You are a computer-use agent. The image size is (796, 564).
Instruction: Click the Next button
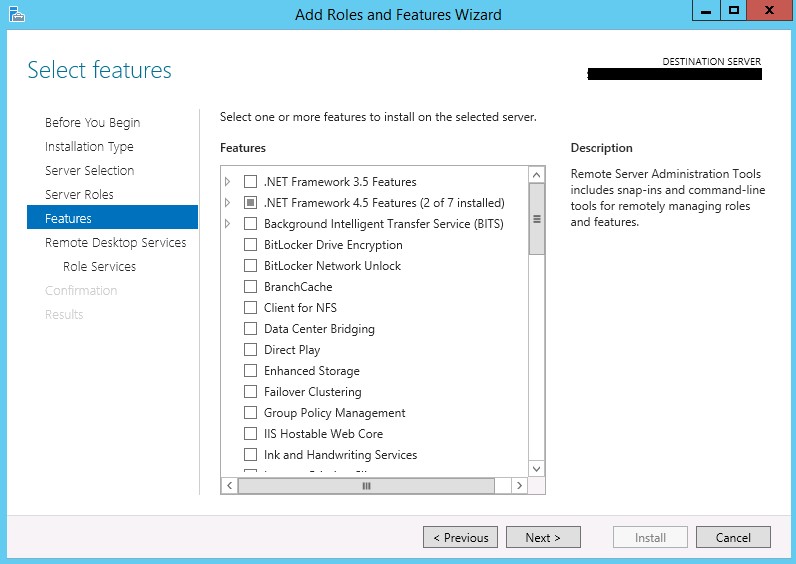pyautogui.click(x=542, y=537)
